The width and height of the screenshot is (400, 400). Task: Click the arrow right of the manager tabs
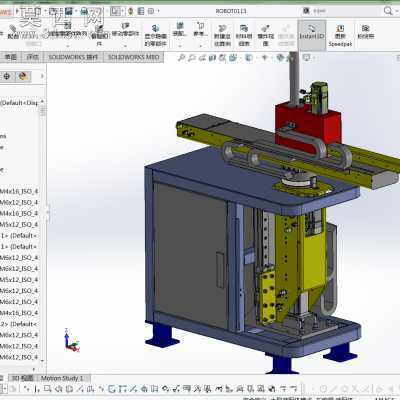42,76
